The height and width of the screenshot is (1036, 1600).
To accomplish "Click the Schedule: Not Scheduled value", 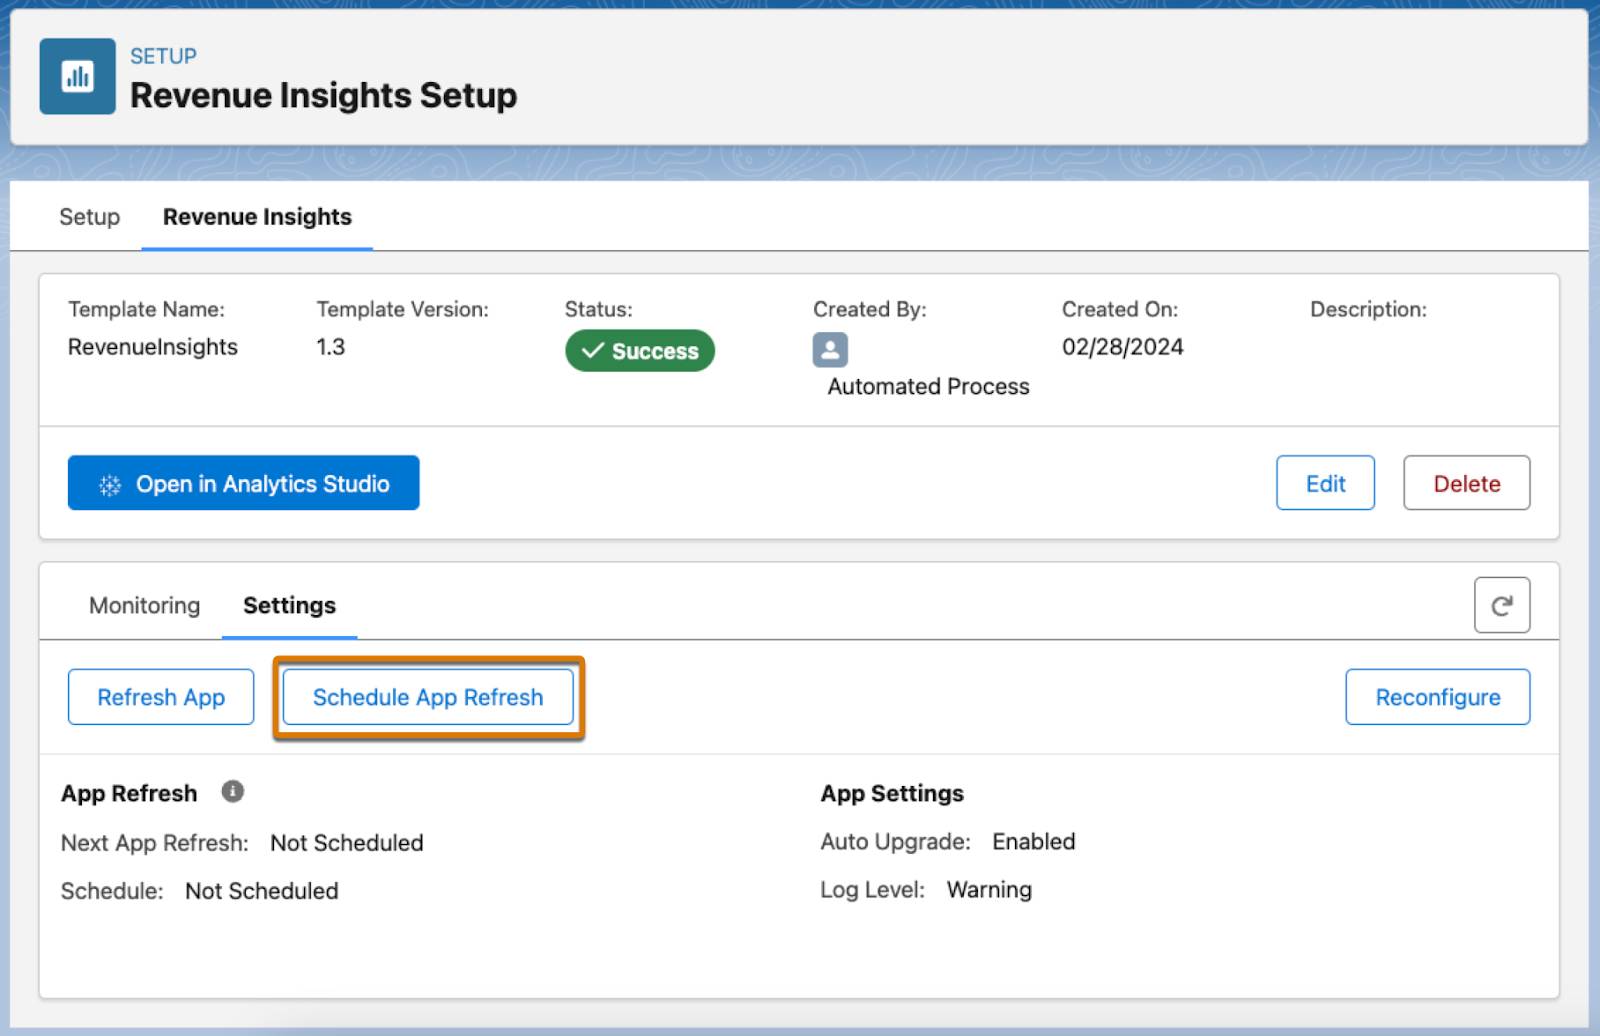I will [262, 891].
